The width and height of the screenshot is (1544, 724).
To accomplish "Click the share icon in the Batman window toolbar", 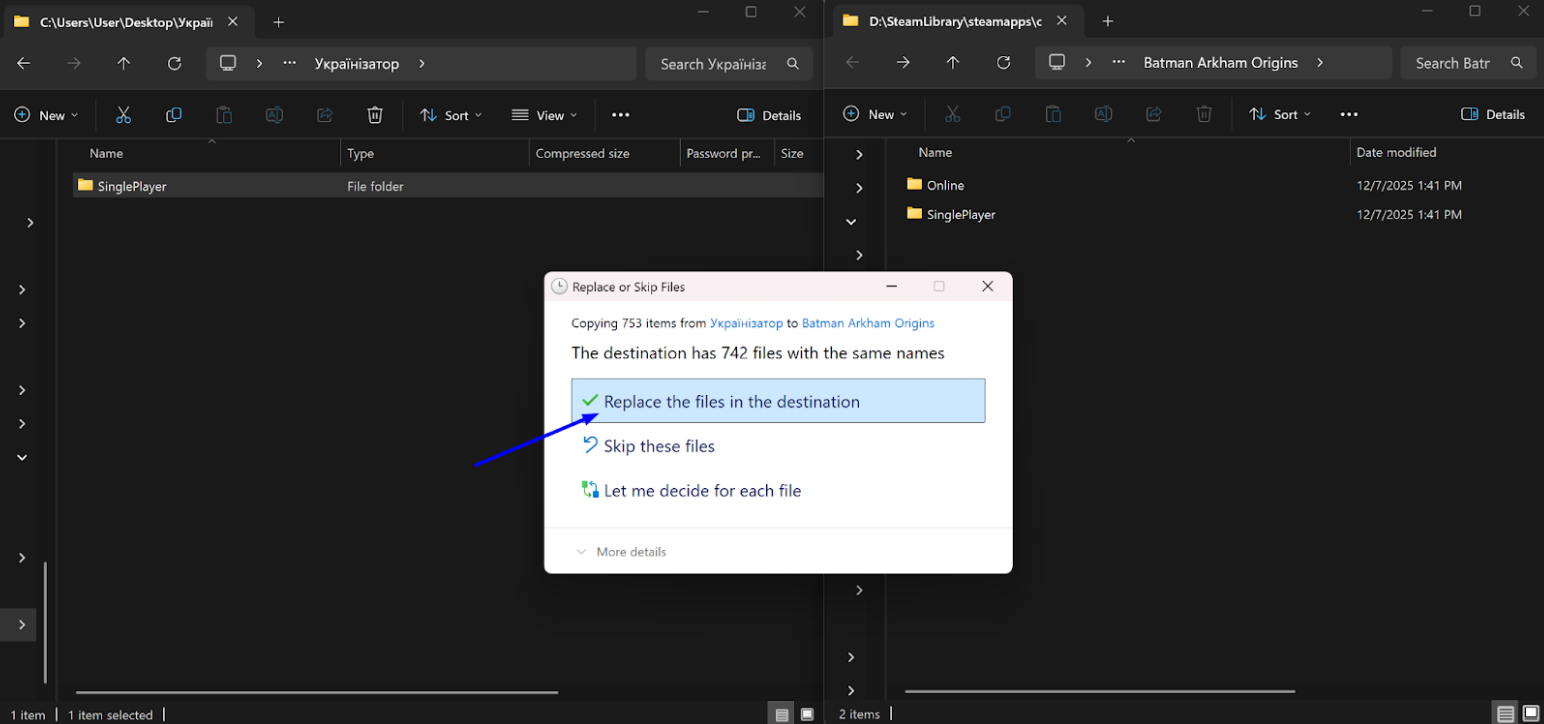I will (x=1153, y=114).
